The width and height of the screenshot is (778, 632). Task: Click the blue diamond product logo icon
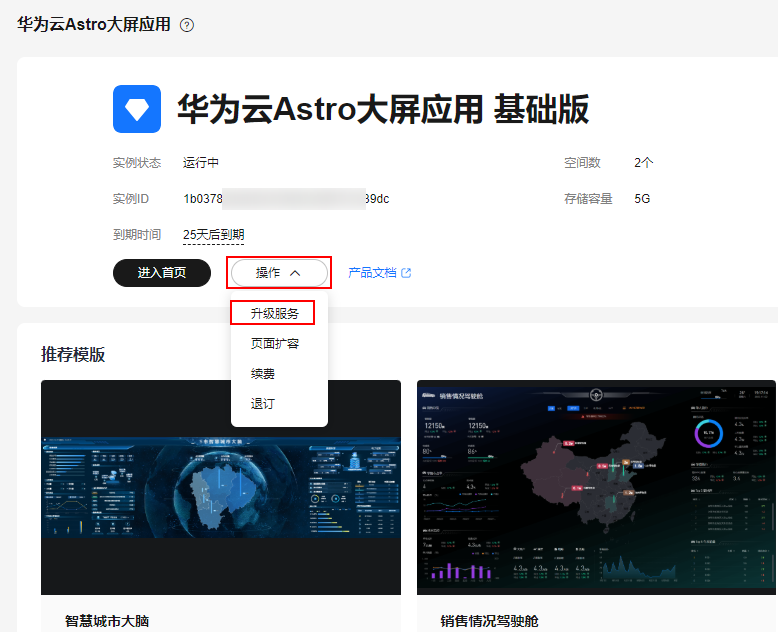[x=137, y=109]
